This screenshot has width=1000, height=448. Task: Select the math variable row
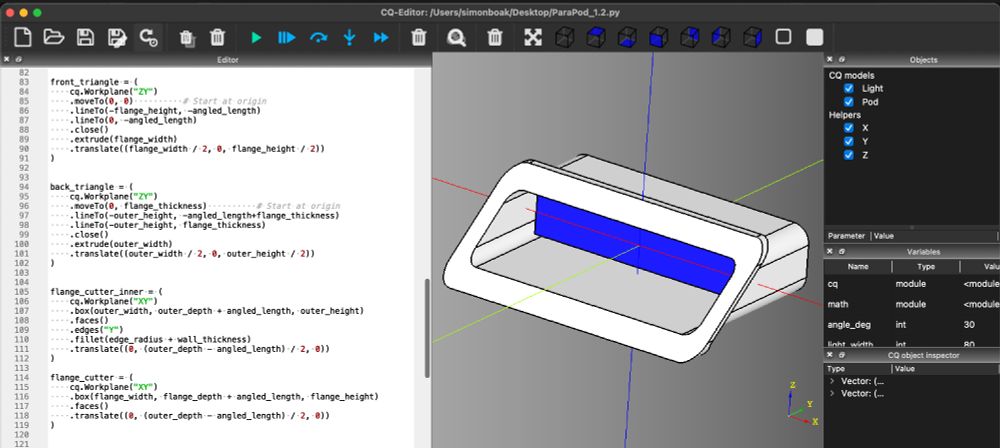pyautogui.click(x=912, y=304)
